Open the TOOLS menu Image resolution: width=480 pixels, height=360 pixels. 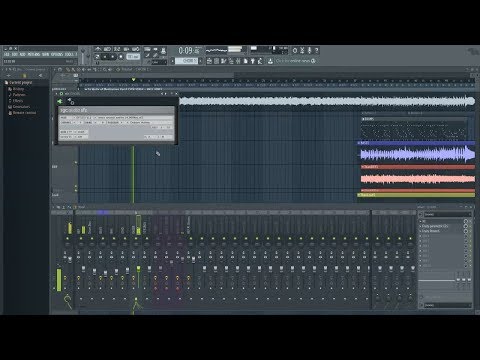tap(69, 54)
